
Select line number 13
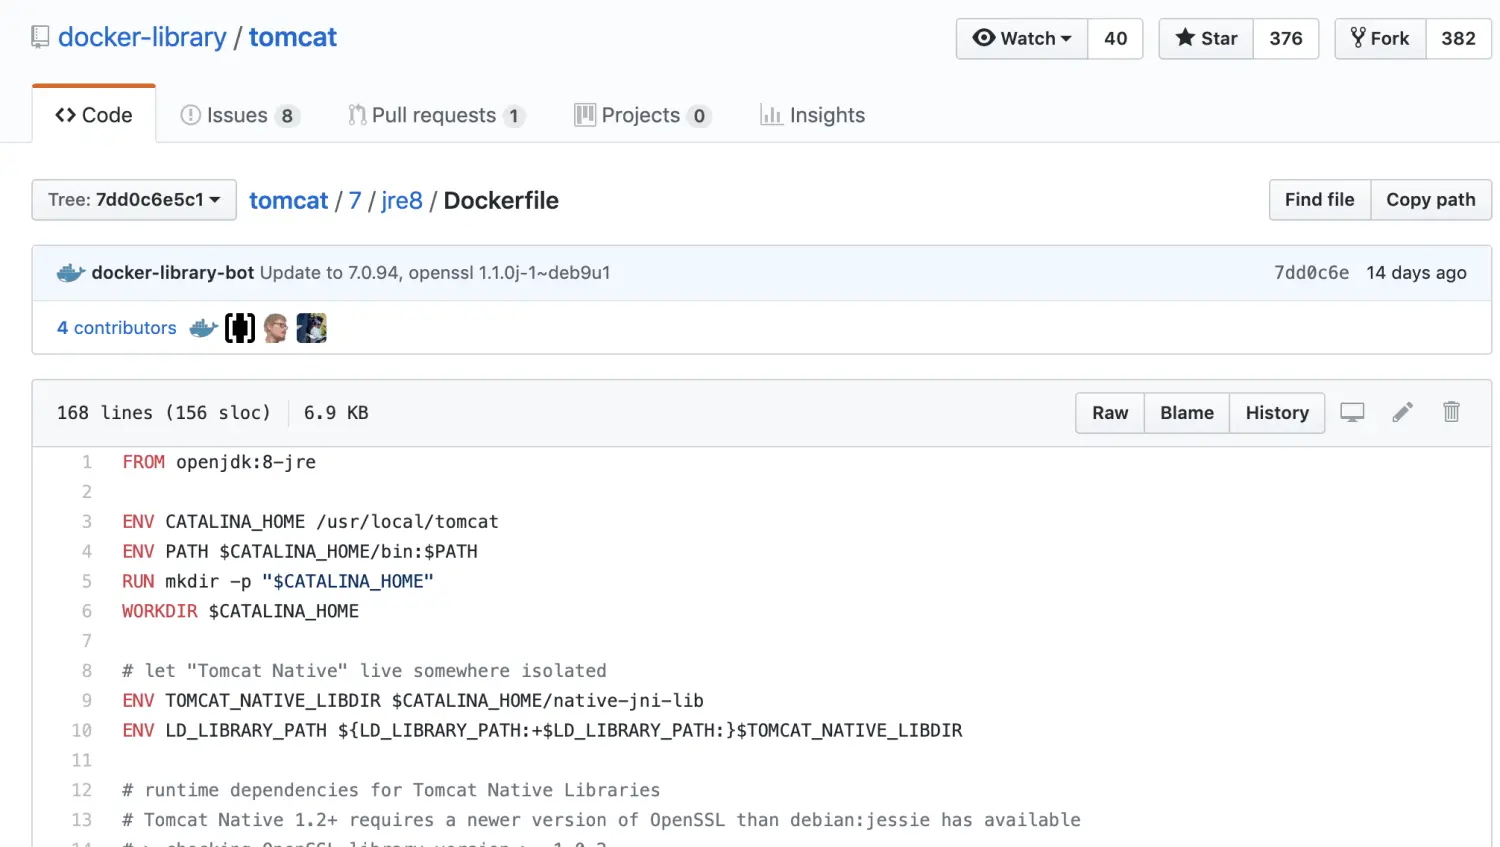pos(82,820)
